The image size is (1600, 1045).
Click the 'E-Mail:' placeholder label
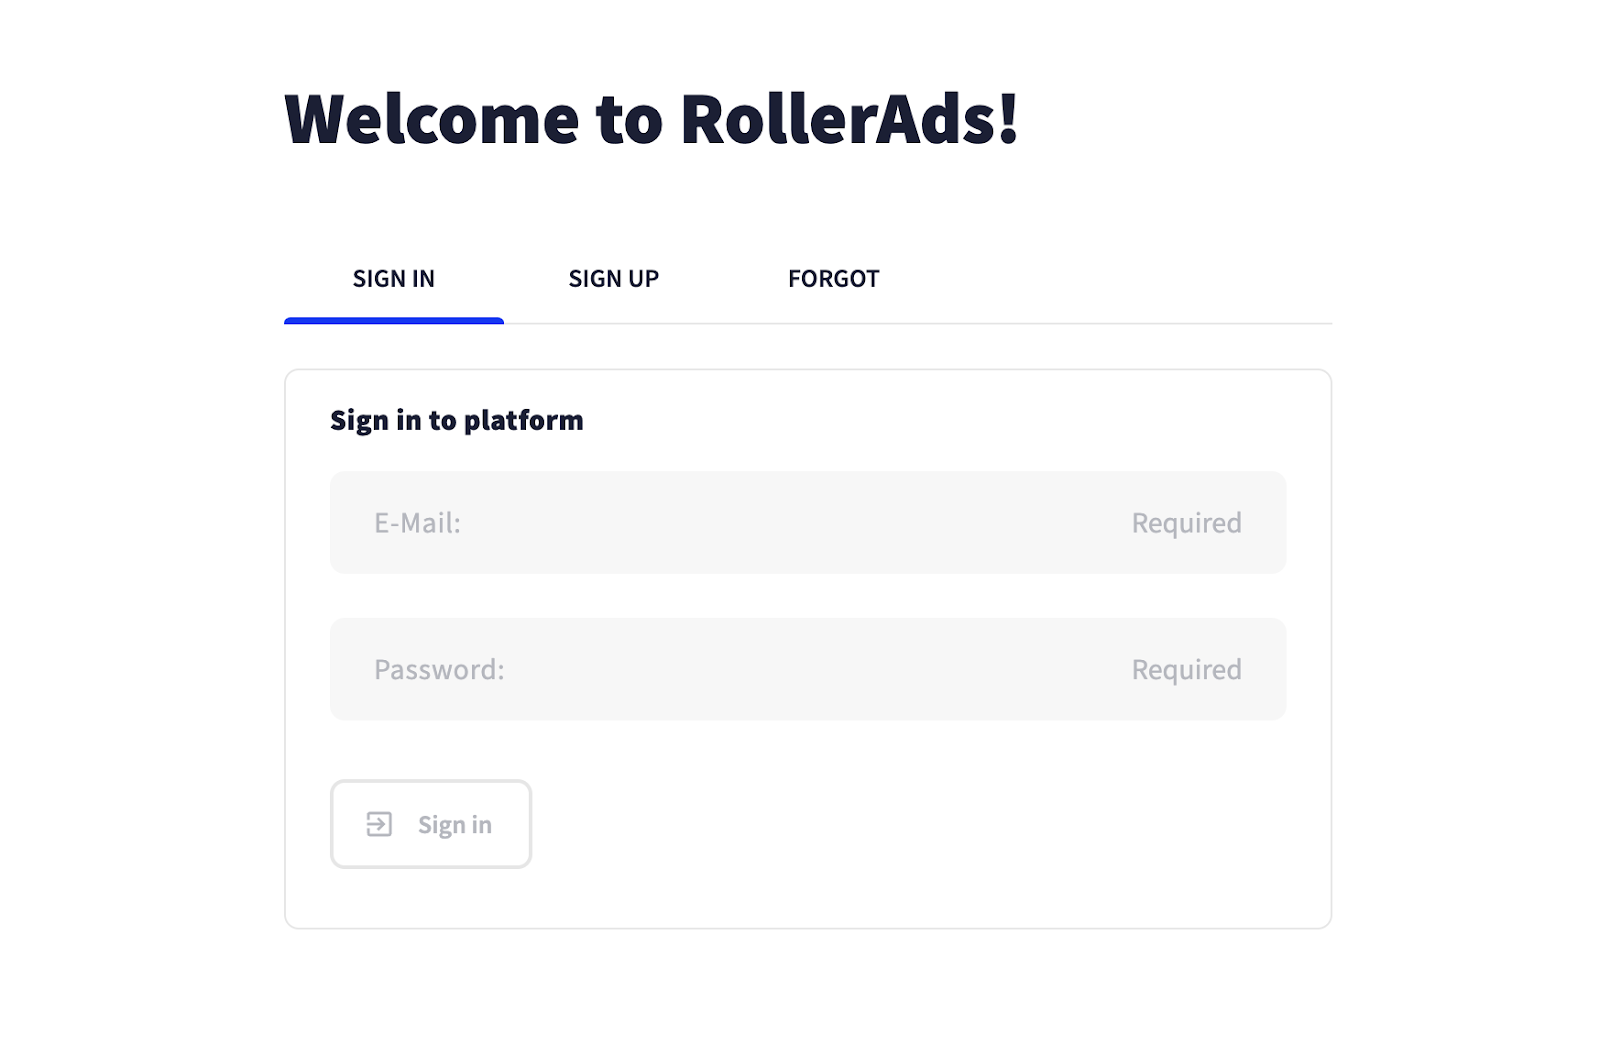click(x=417, y=523)
